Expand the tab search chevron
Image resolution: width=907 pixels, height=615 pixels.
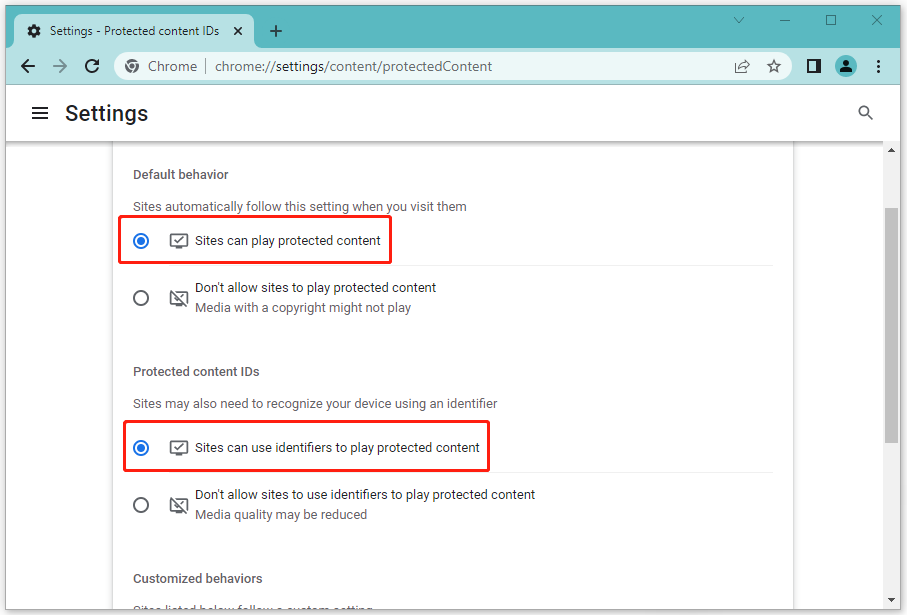[x=739, y=20]
